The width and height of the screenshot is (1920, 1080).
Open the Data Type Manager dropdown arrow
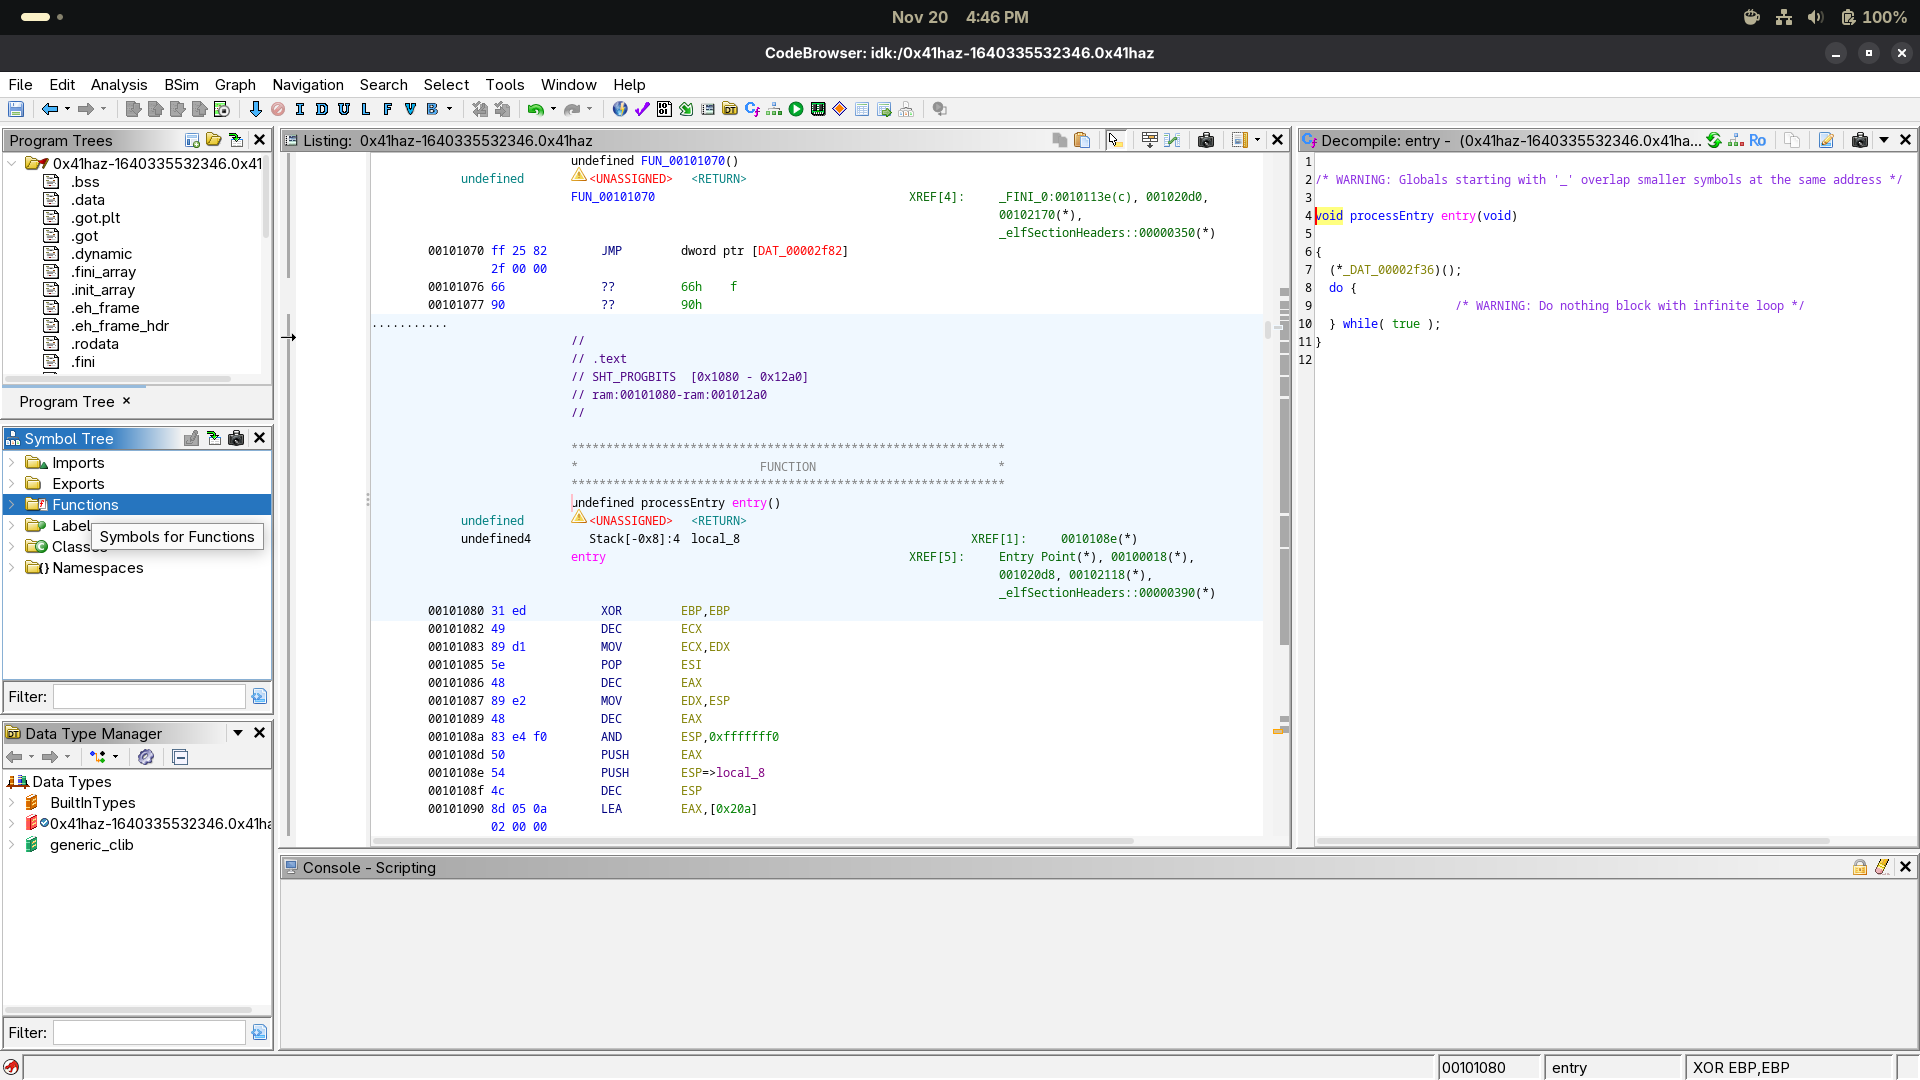(238, 733)
